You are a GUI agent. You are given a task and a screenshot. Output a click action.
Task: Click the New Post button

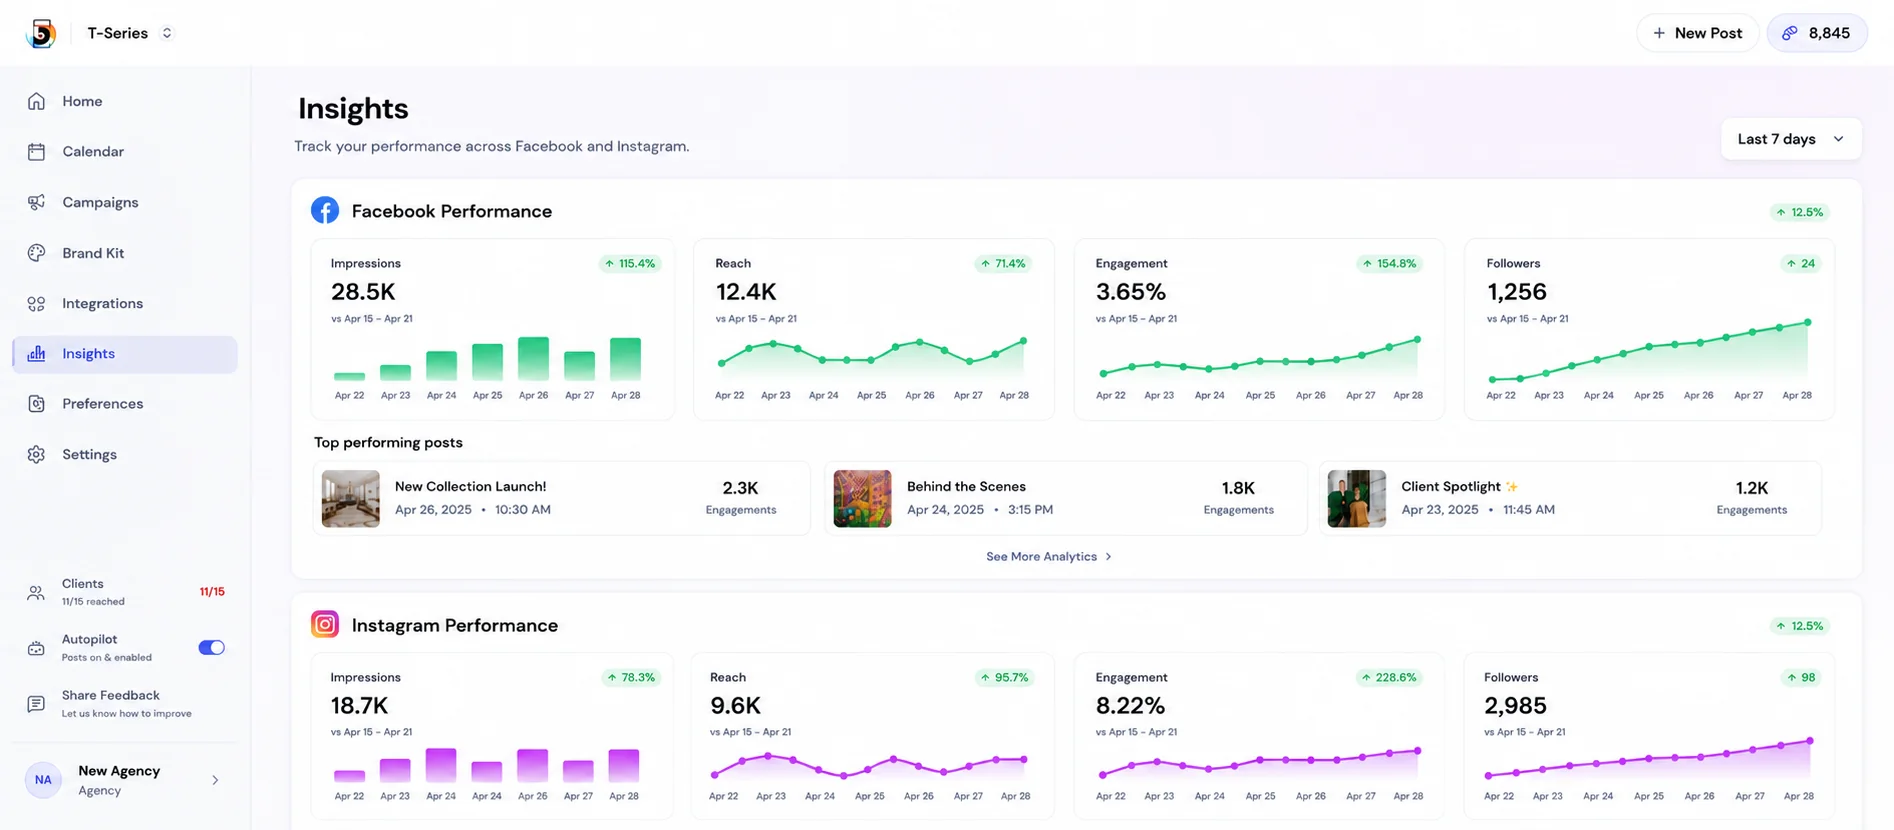point(1697,33)
